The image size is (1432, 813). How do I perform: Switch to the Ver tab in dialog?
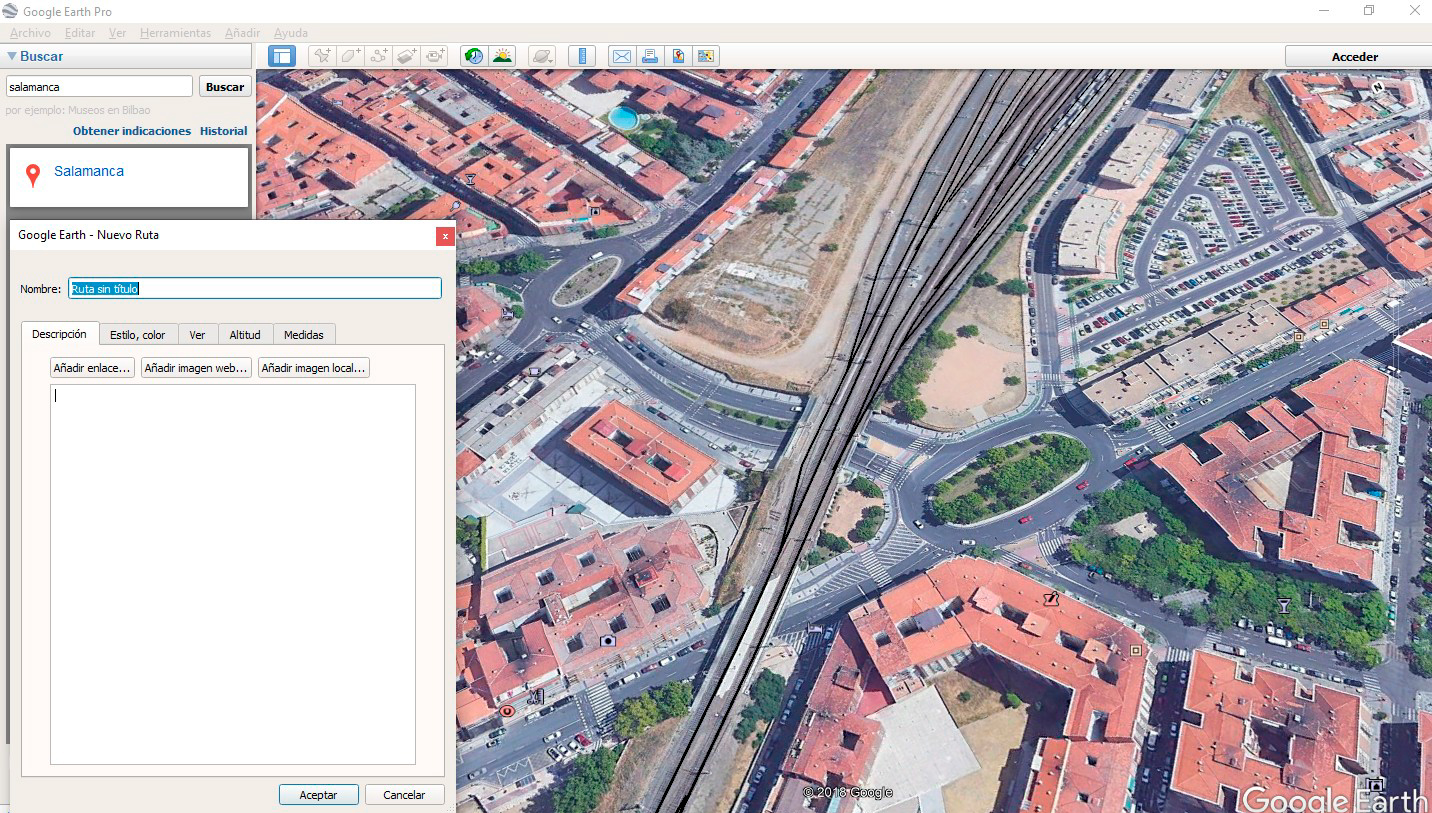click(x=197, y=335)
